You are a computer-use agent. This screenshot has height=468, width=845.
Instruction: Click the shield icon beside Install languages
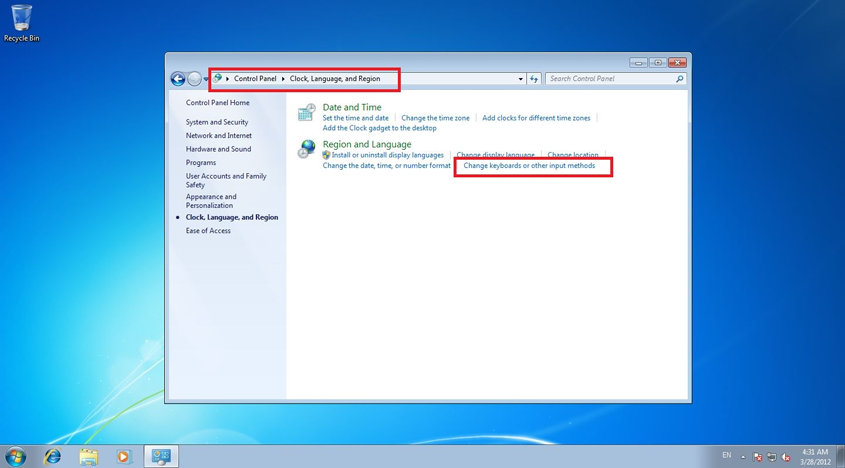tap(326, 155)
